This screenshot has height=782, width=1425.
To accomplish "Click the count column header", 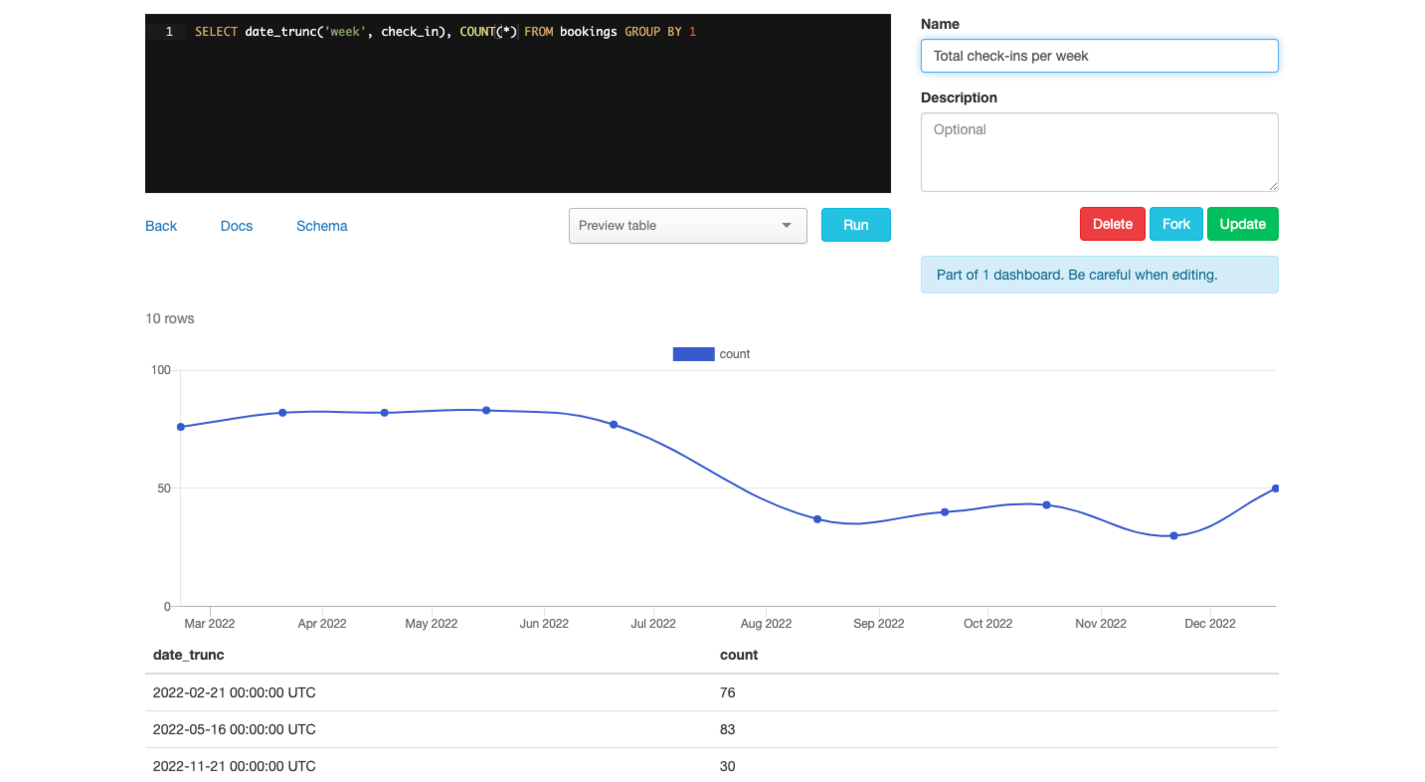I will click(739, 655).
